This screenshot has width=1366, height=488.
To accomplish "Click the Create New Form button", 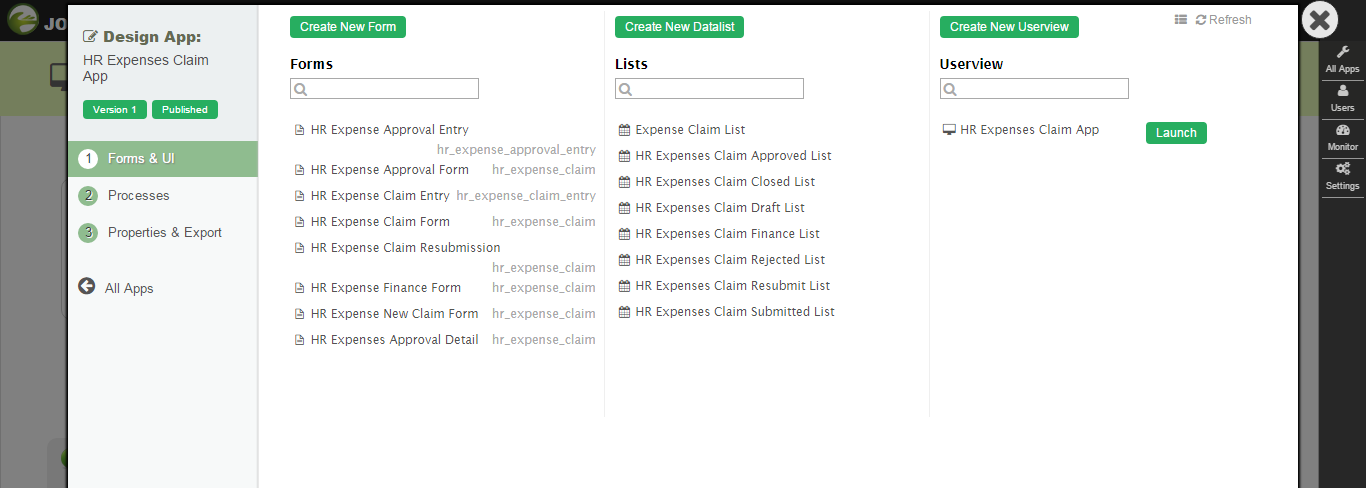I will click(348, 27).
